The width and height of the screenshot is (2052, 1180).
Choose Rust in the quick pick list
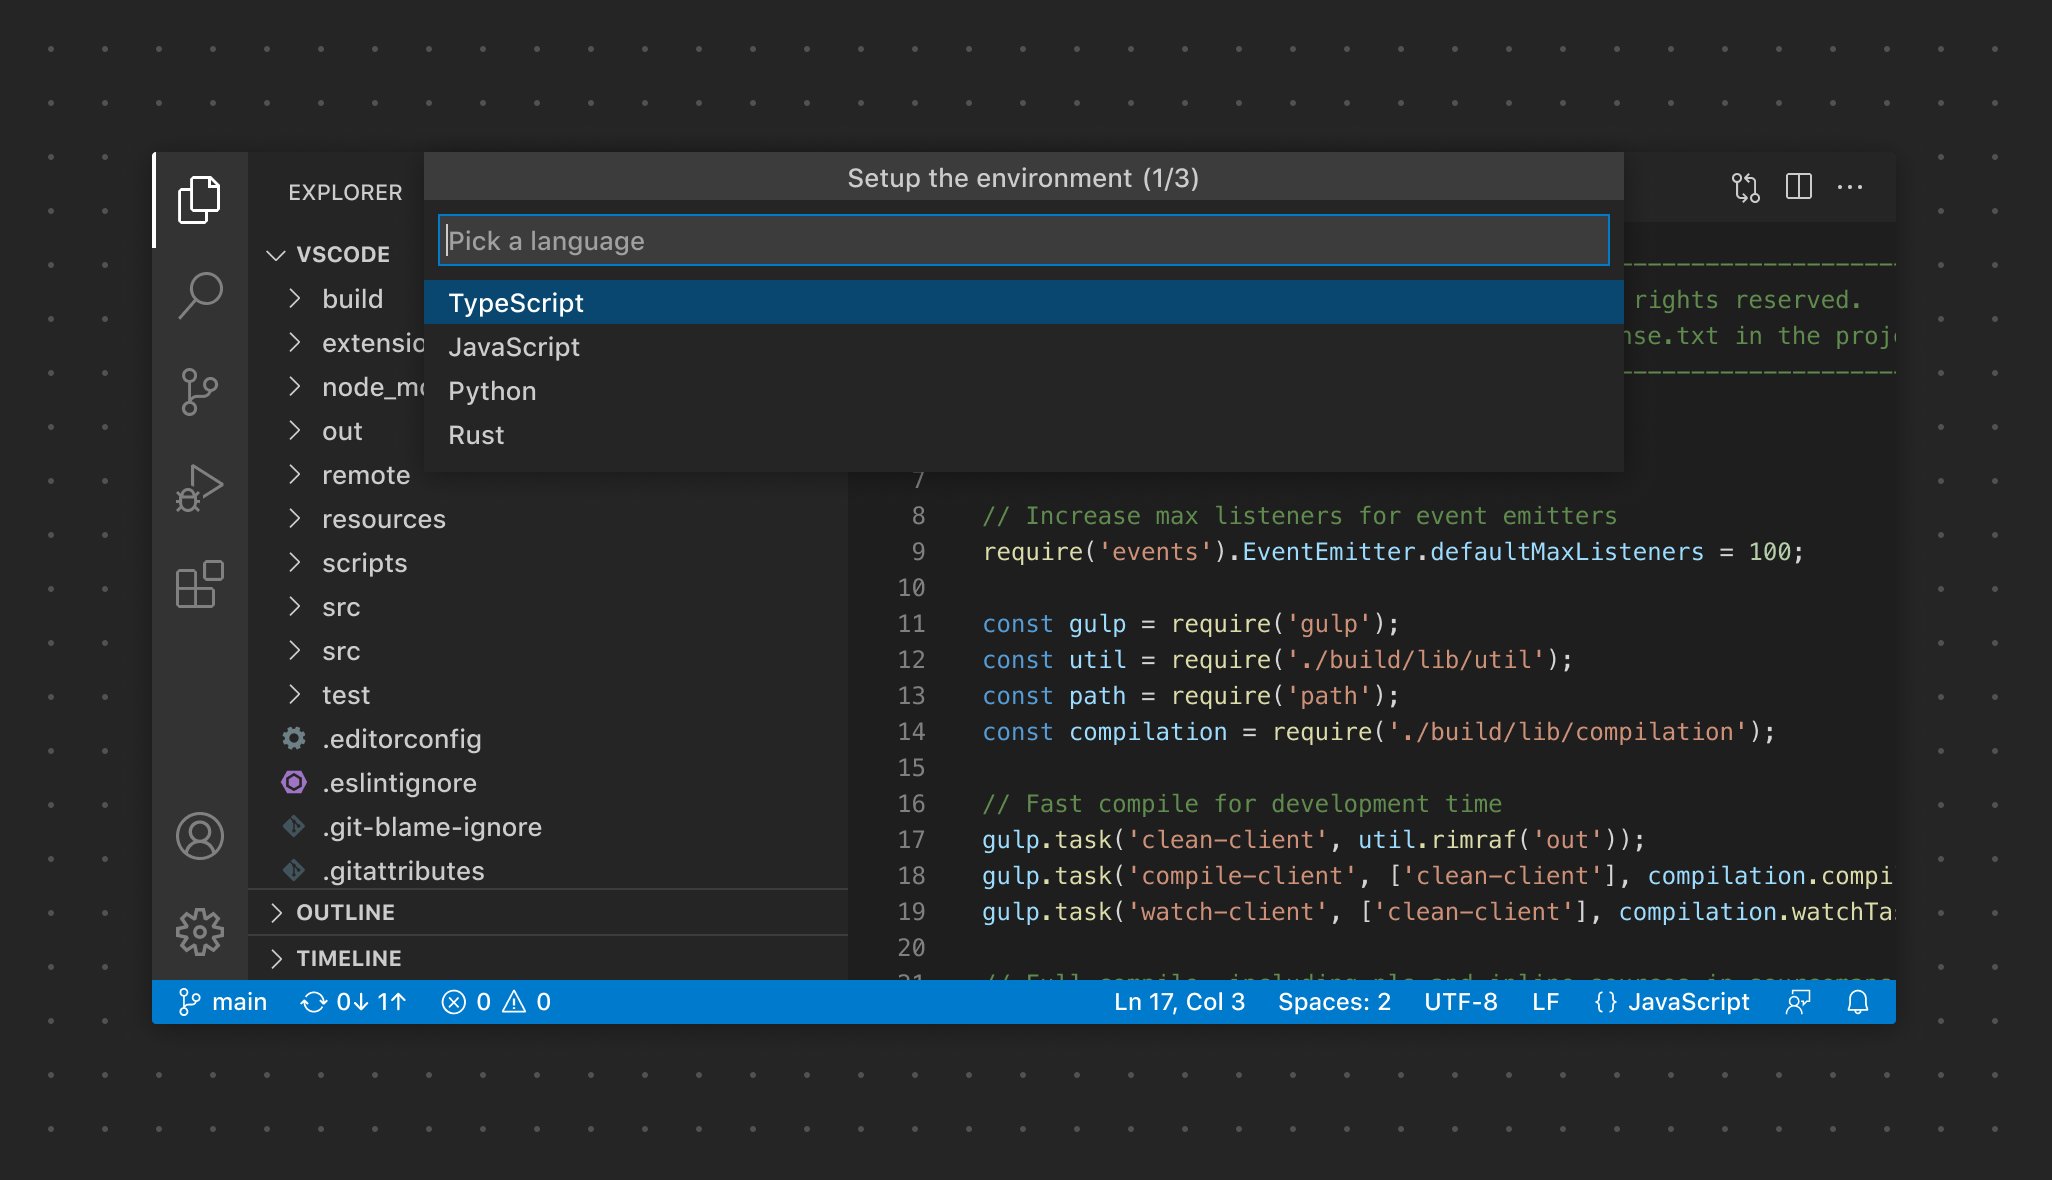pos(476,435)
